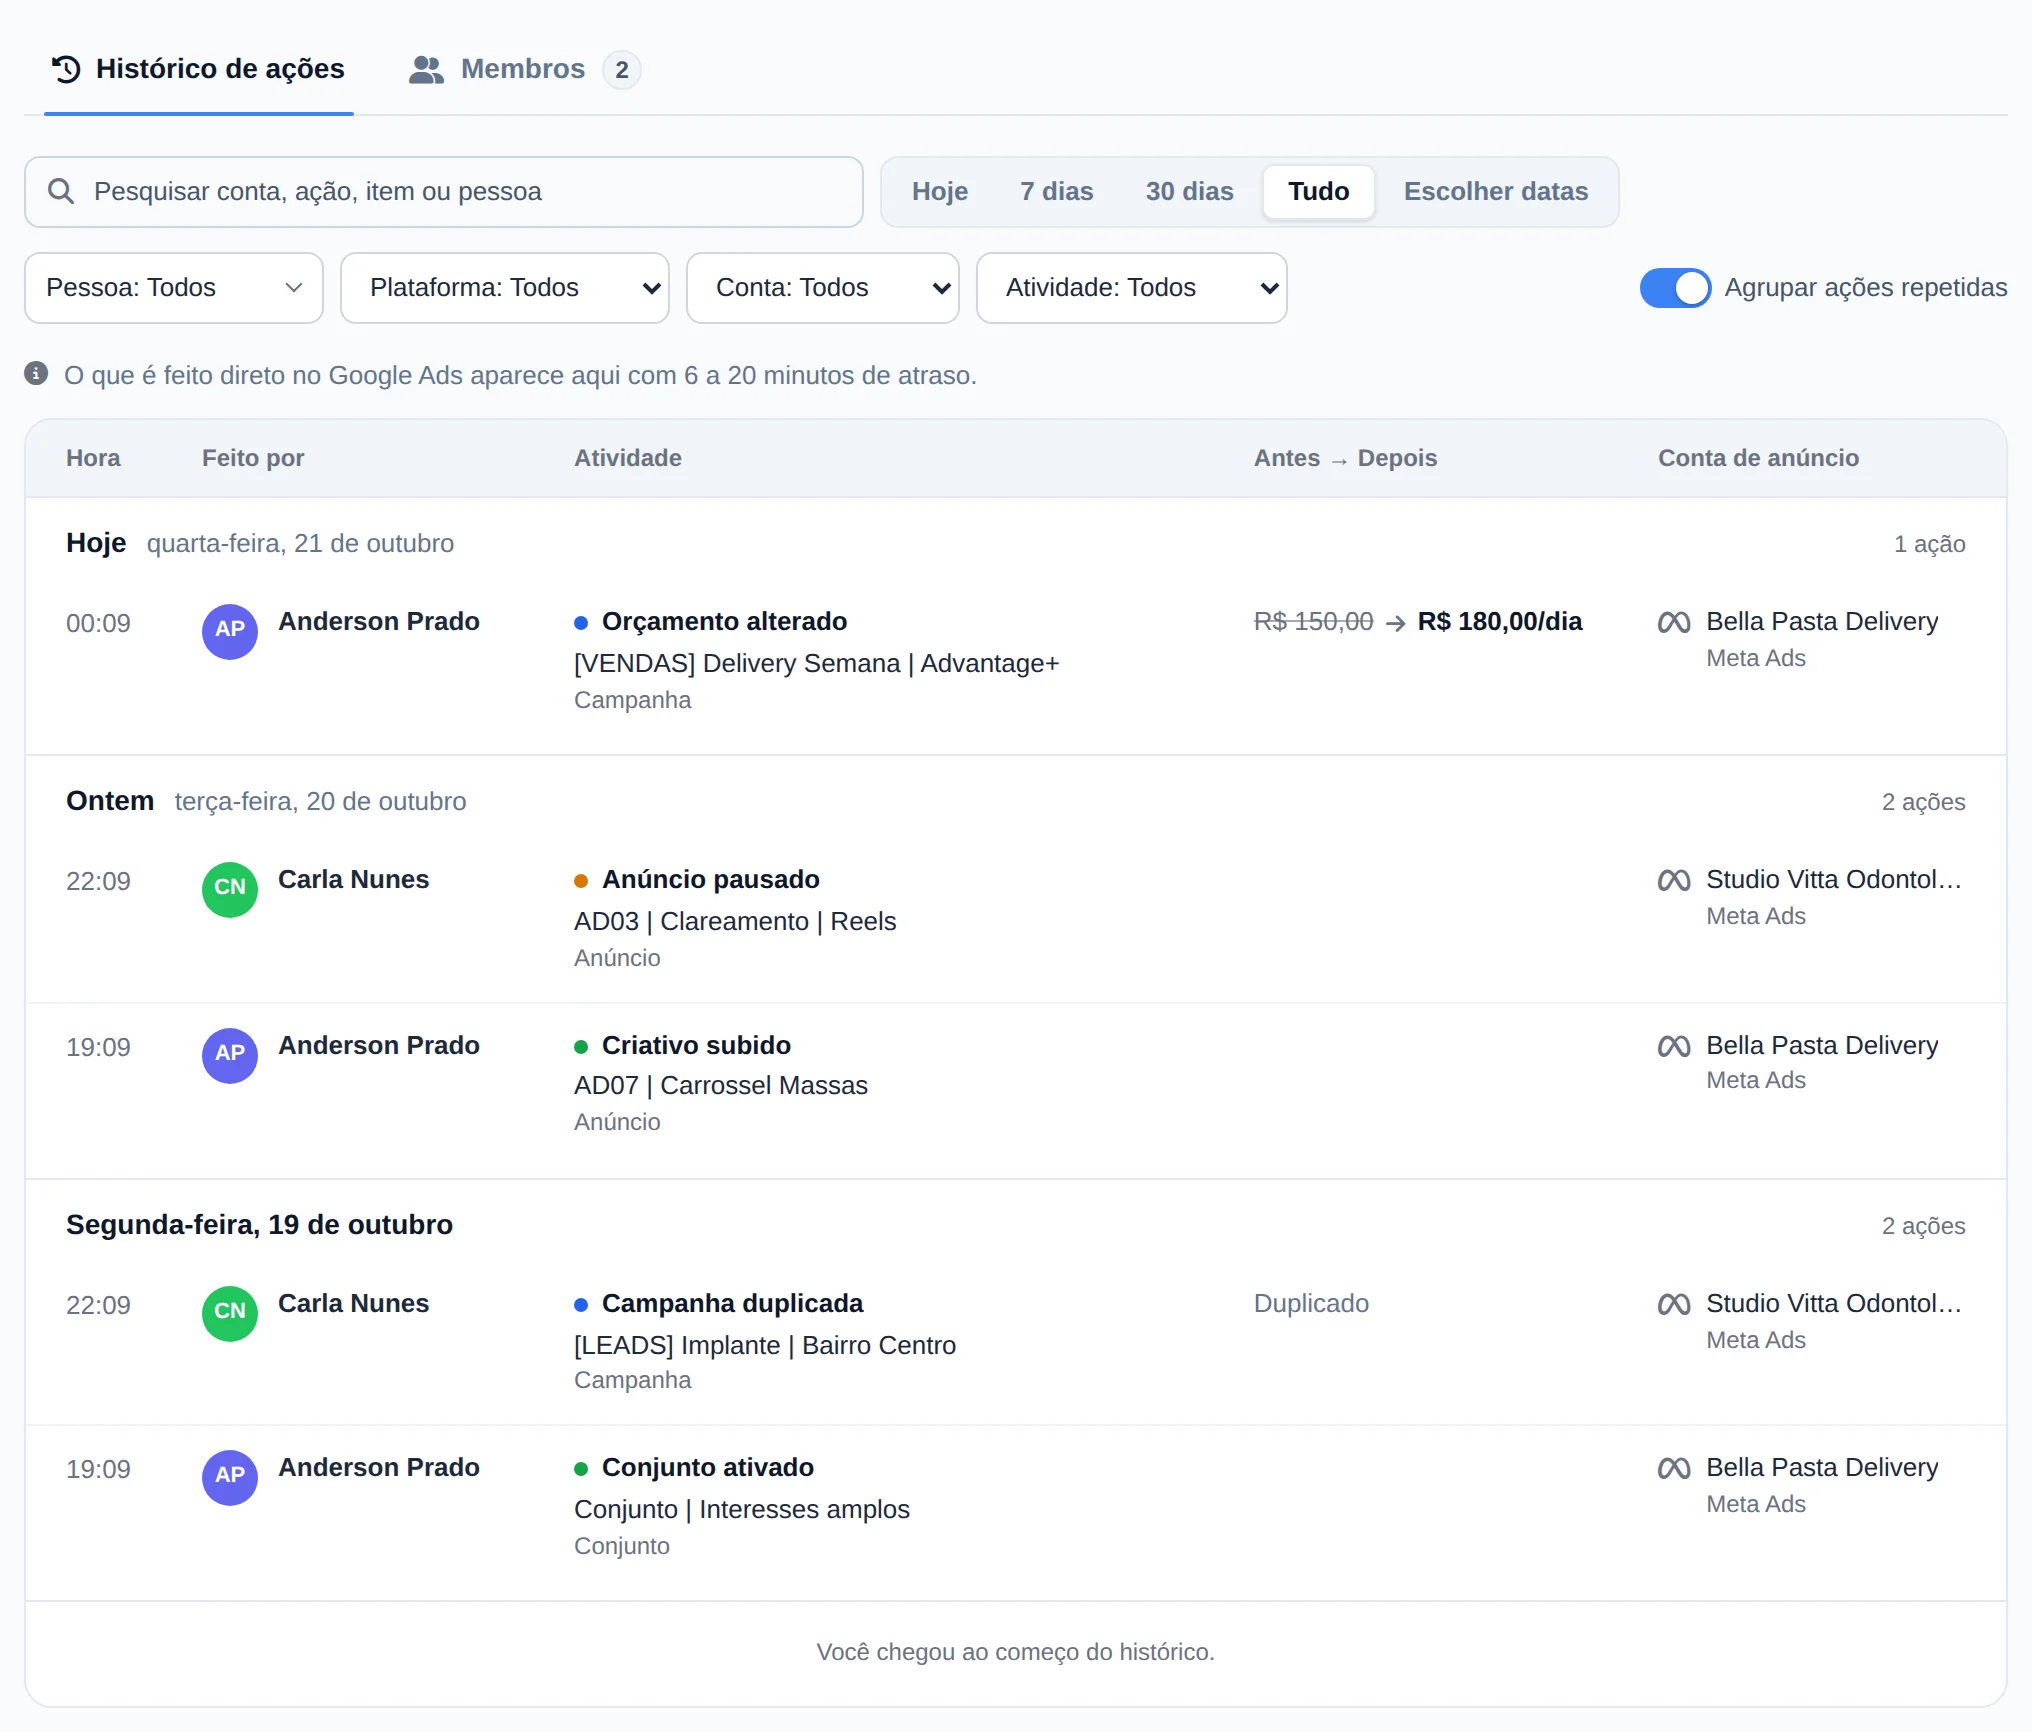Filter by Hoje period
Screen dimensions: 2032x1732
940,191
